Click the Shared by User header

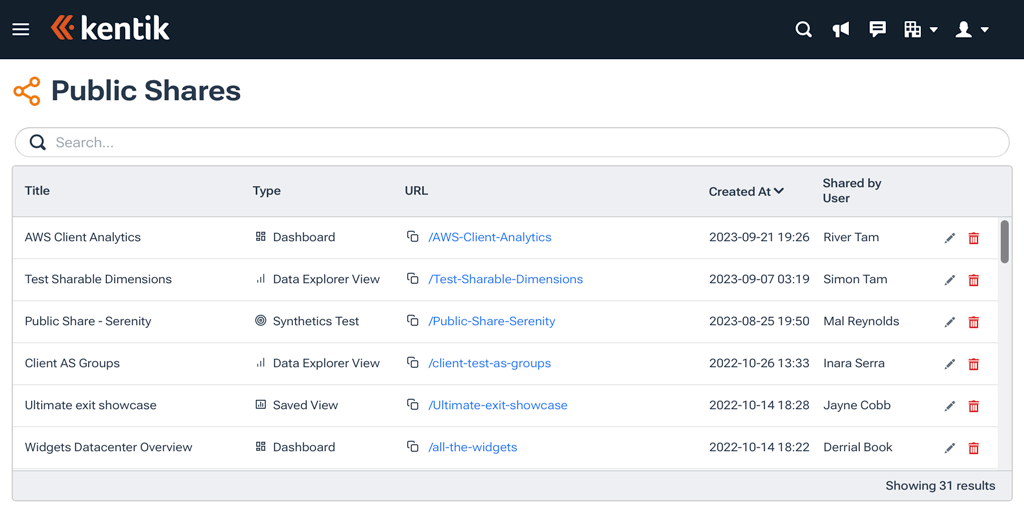coord(852,191)
